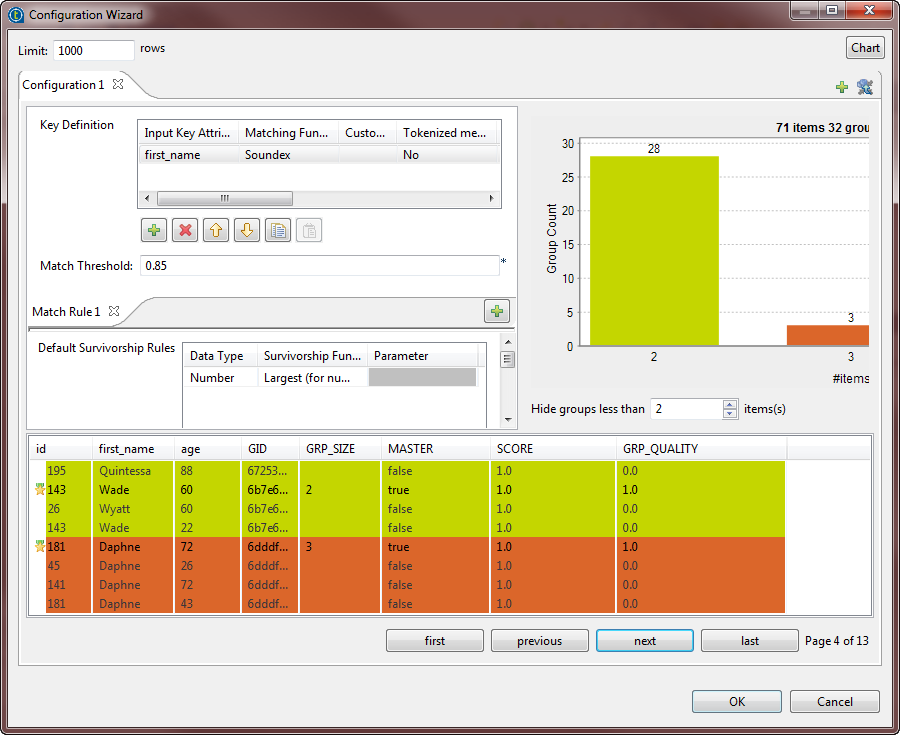Screen dimensions: 900x735
Task: Click the key definition horizontal scrollbar
Action: (x=225, y=199)
